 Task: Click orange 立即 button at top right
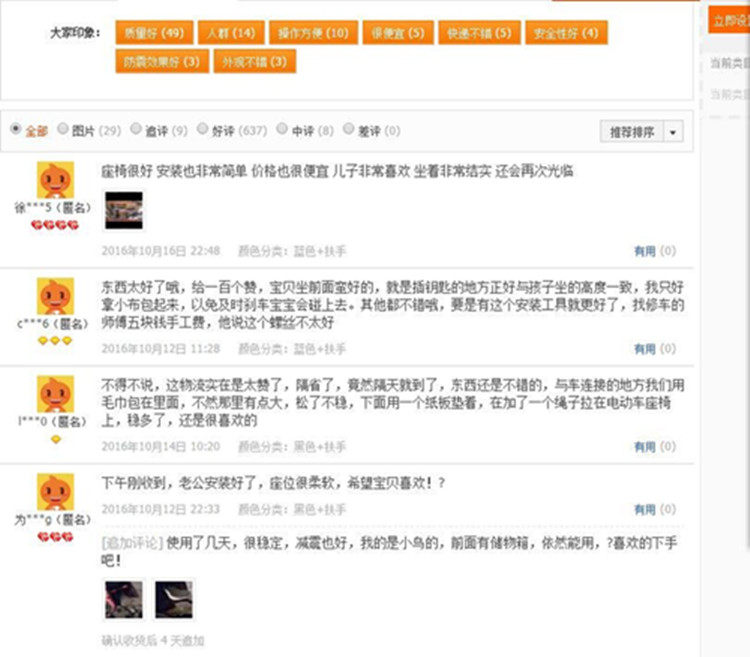tap(729, 21)
